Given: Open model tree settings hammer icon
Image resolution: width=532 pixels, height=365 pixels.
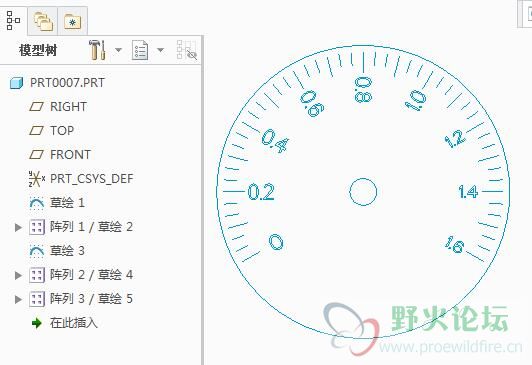Looking at the screenshot, I should [x=97, y=50].
